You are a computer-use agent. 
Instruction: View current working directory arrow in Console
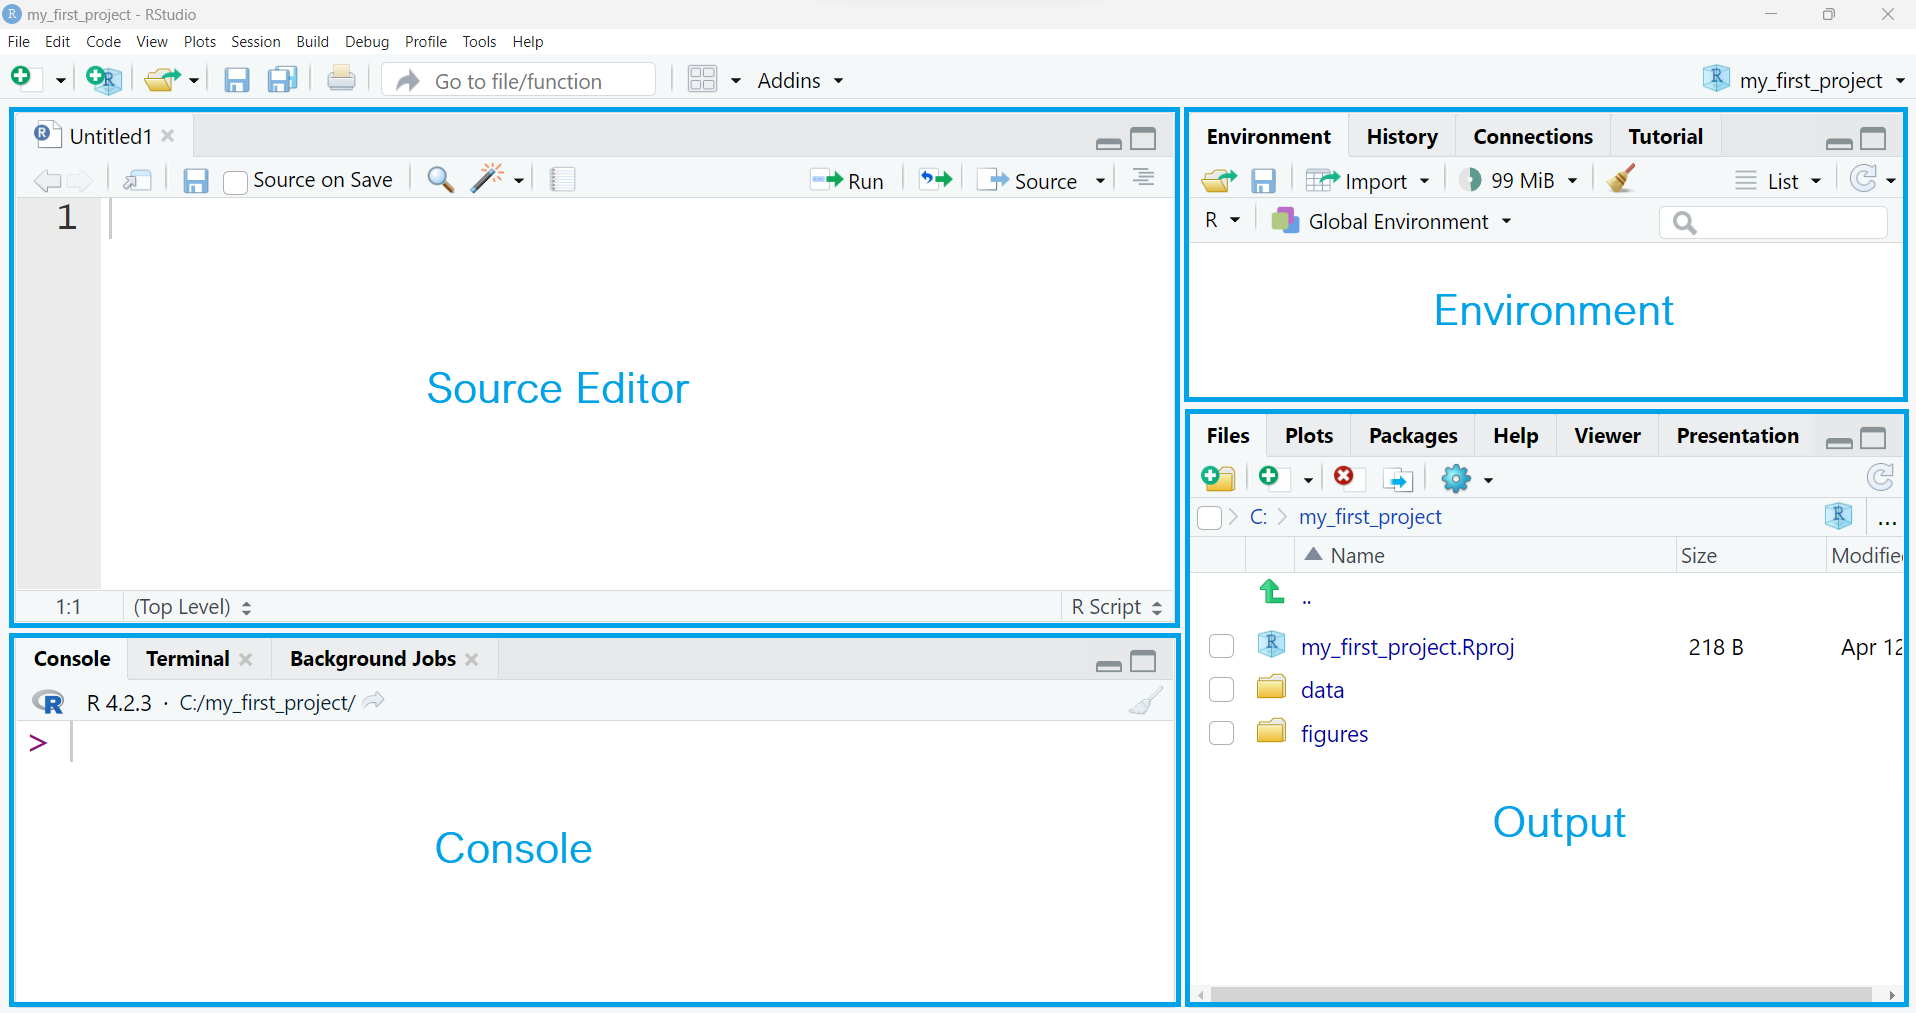[x=374, y=701]
